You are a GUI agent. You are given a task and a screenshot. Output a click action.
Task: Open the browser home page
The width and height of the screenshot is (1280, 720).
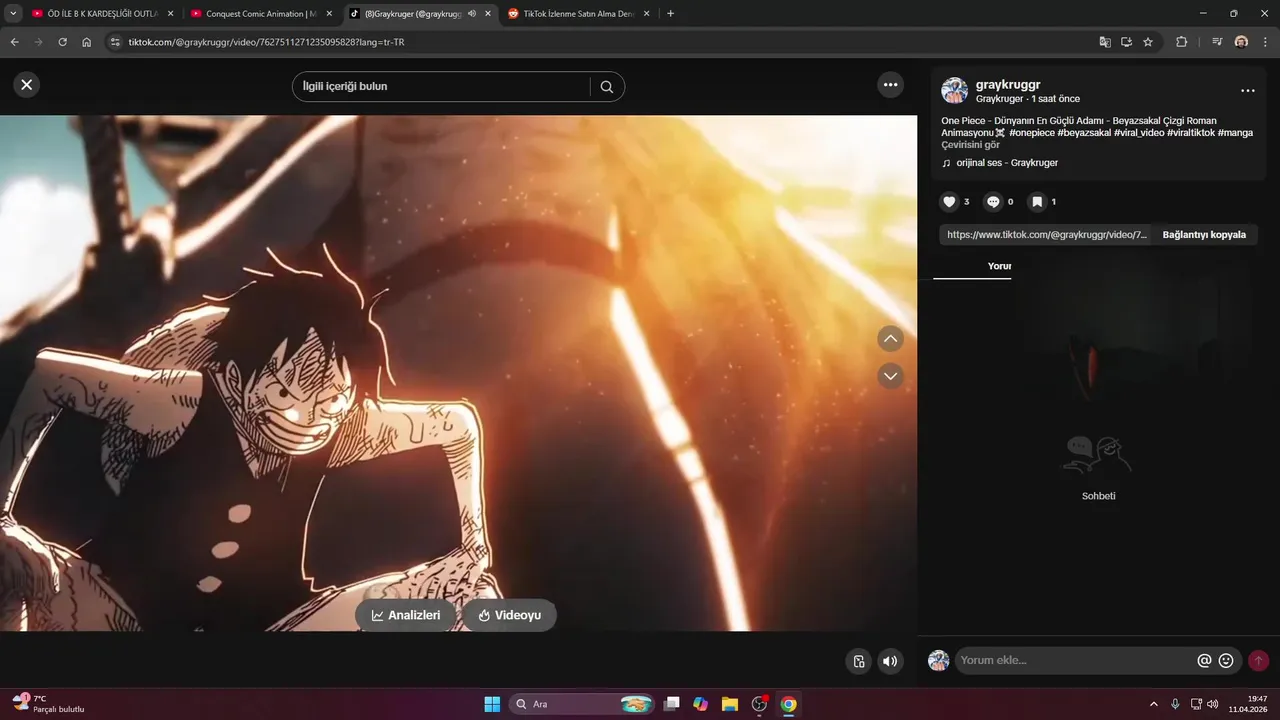coord(87,42)
